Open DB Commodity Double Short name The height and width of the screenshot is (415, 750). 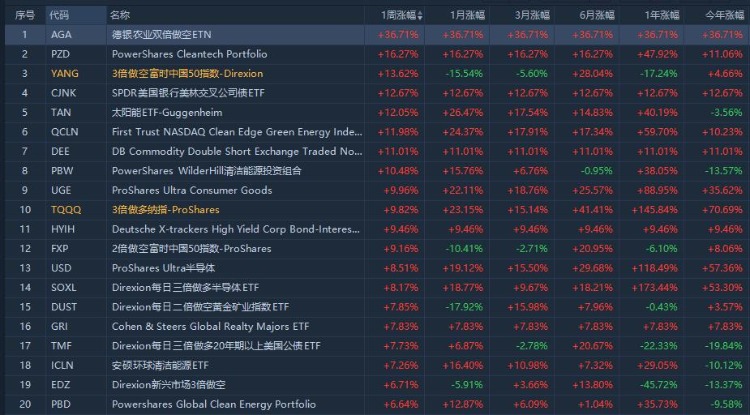click(237, 151)
